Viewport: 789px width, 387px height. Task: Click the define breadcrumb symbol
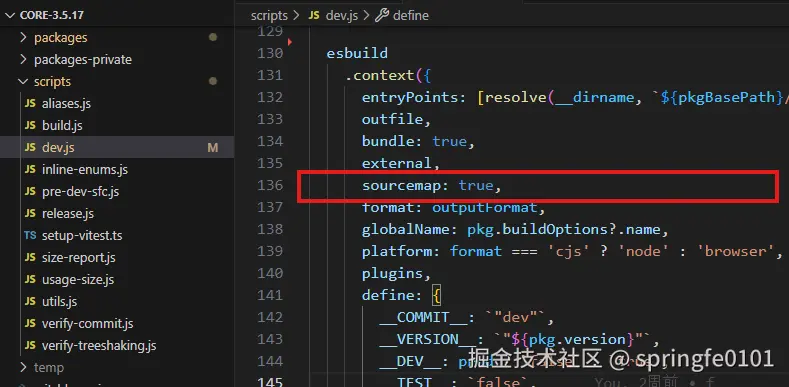411,16
